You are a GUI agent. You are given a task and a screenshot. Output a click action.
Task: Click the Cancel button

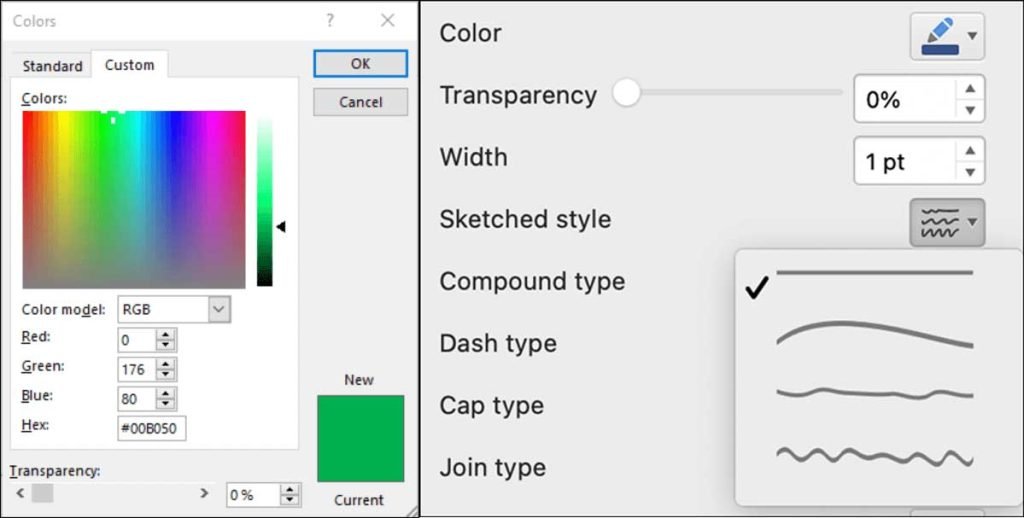coord(360,102)
